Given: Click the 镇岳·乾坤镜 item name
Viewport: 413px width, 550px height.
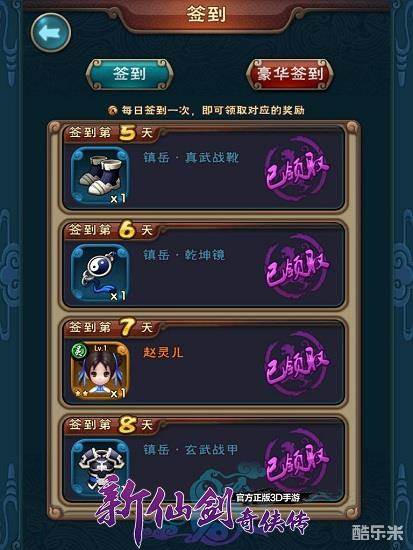Looking at the screenshot, I should (x=184, y=255).
